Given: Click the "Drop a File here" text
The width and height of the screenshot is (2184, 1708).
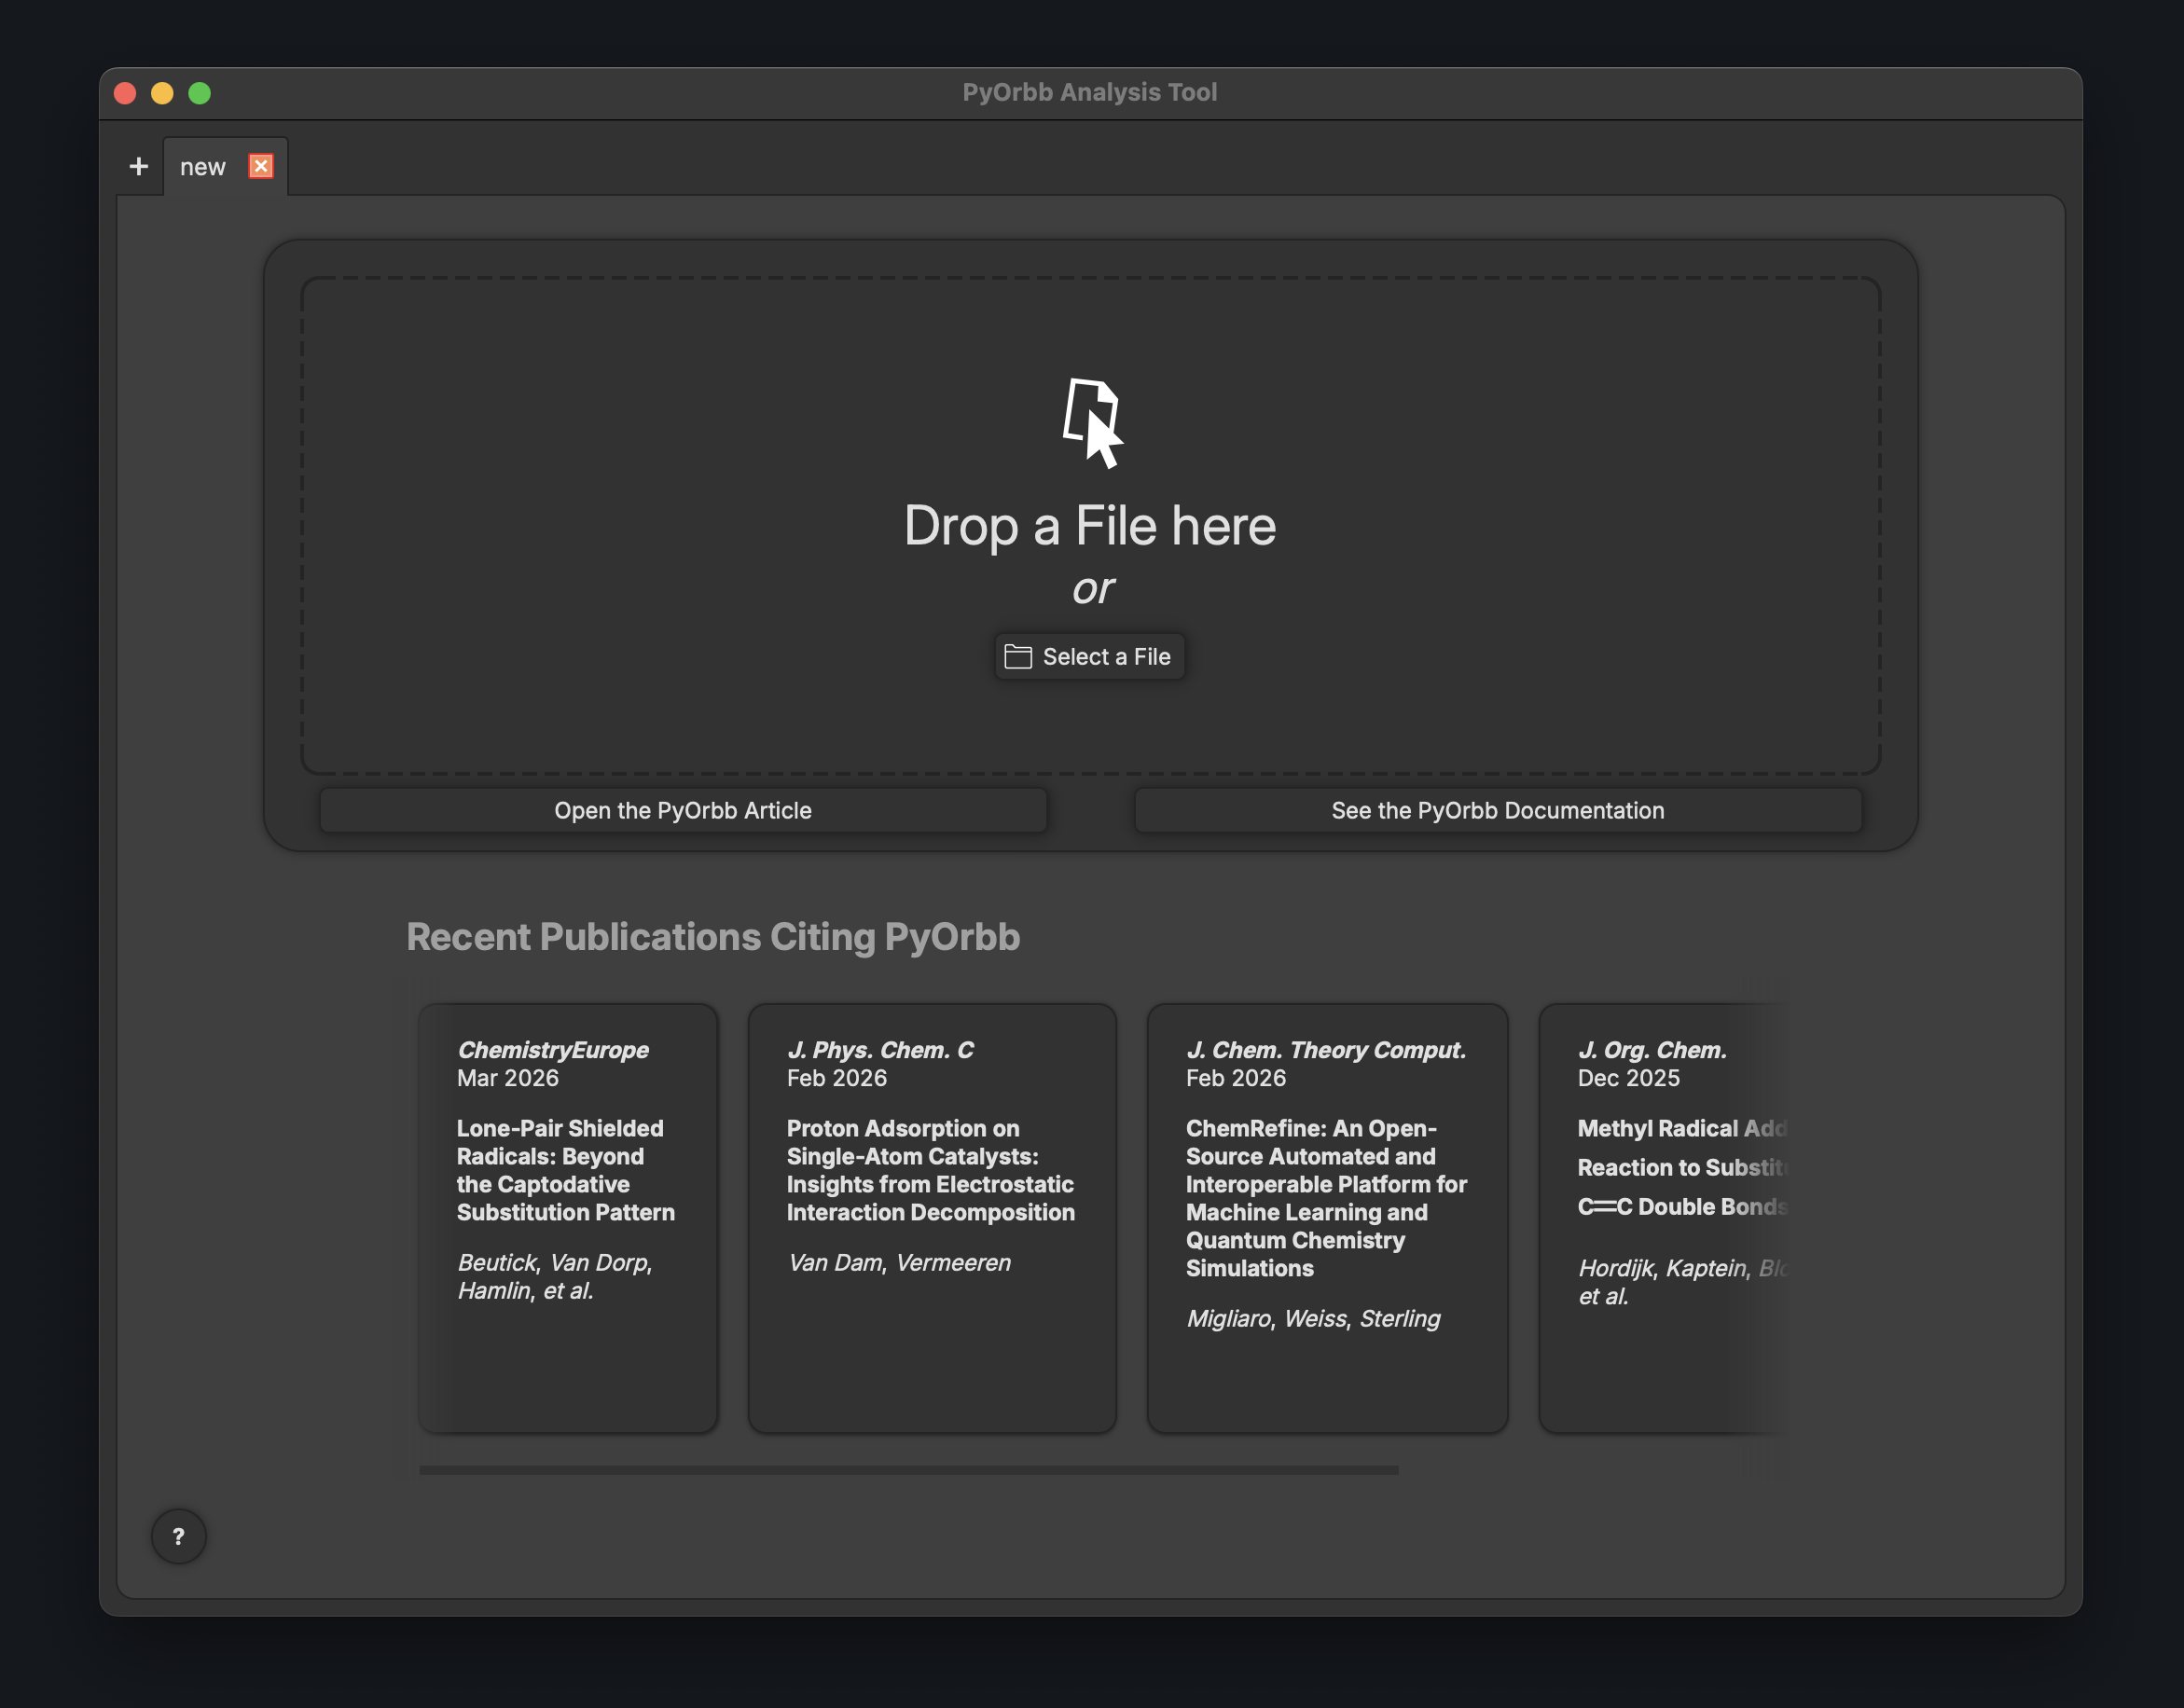Looking at the screenshot, I should (1090, 526).
